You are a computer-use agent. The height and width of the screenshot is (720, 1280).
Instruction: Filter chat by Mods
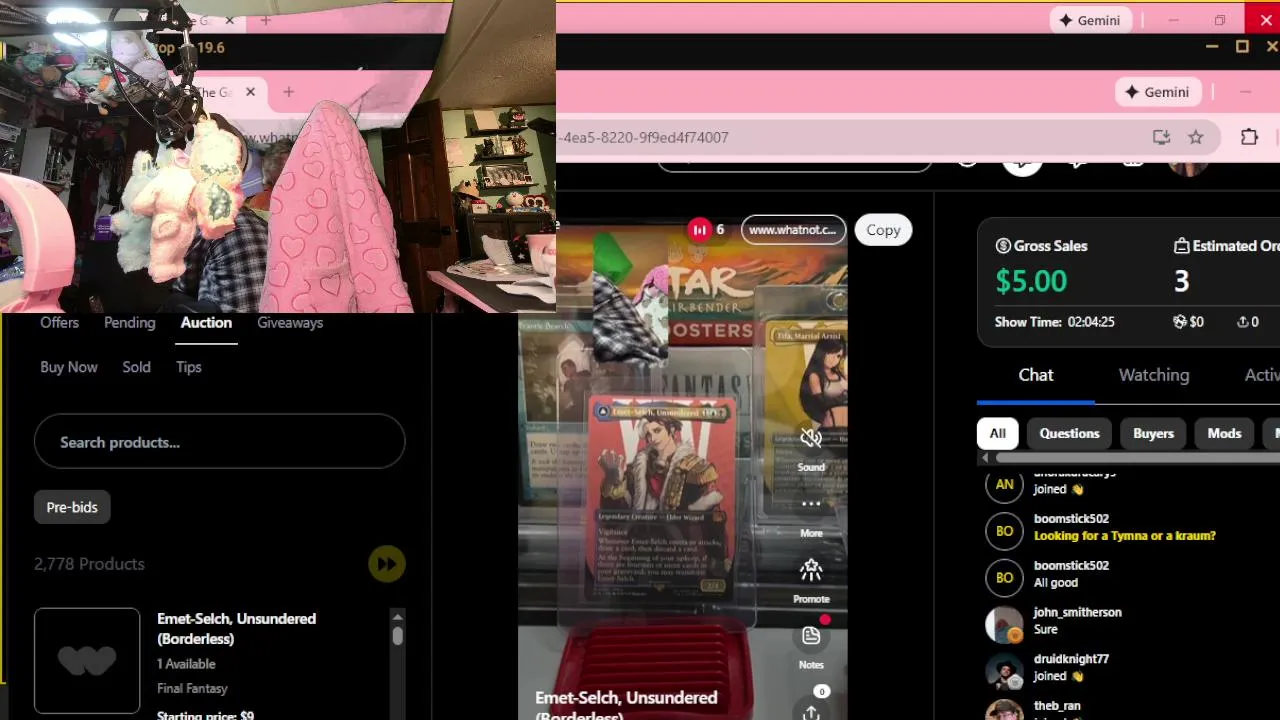[1224, 433]
